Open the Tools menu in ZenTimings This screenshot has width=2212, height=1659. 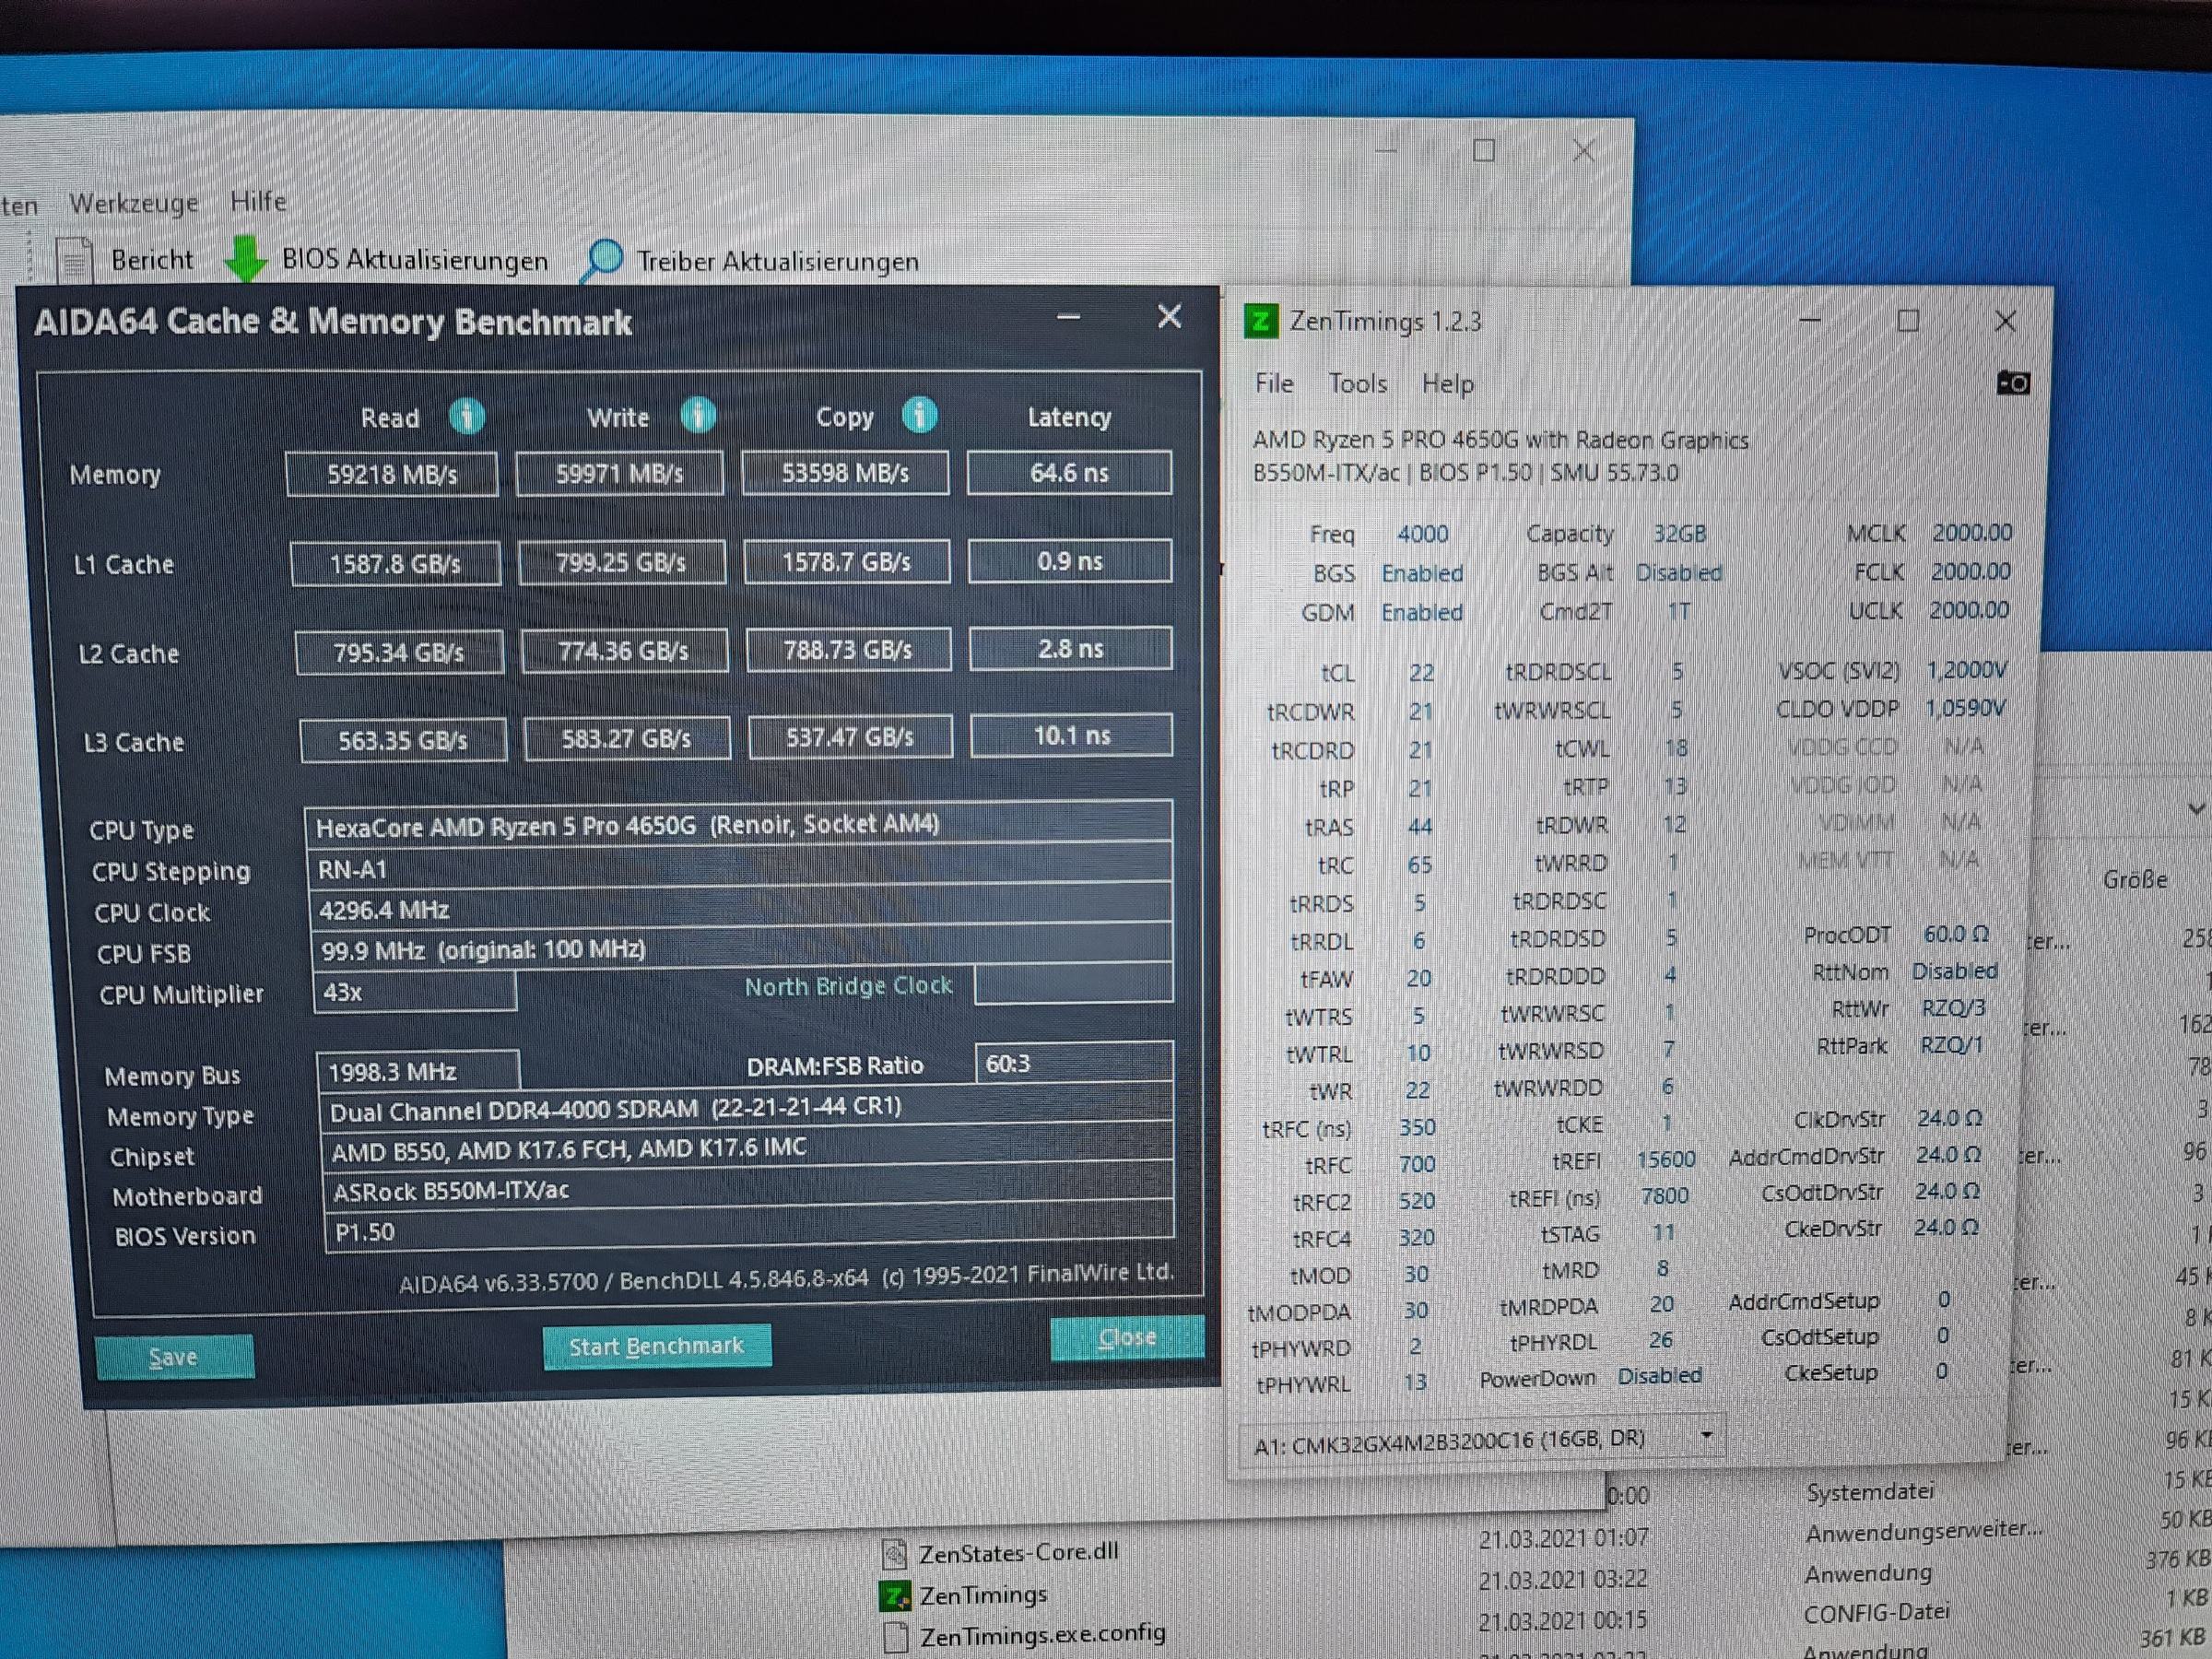[x=1357, y=384]
